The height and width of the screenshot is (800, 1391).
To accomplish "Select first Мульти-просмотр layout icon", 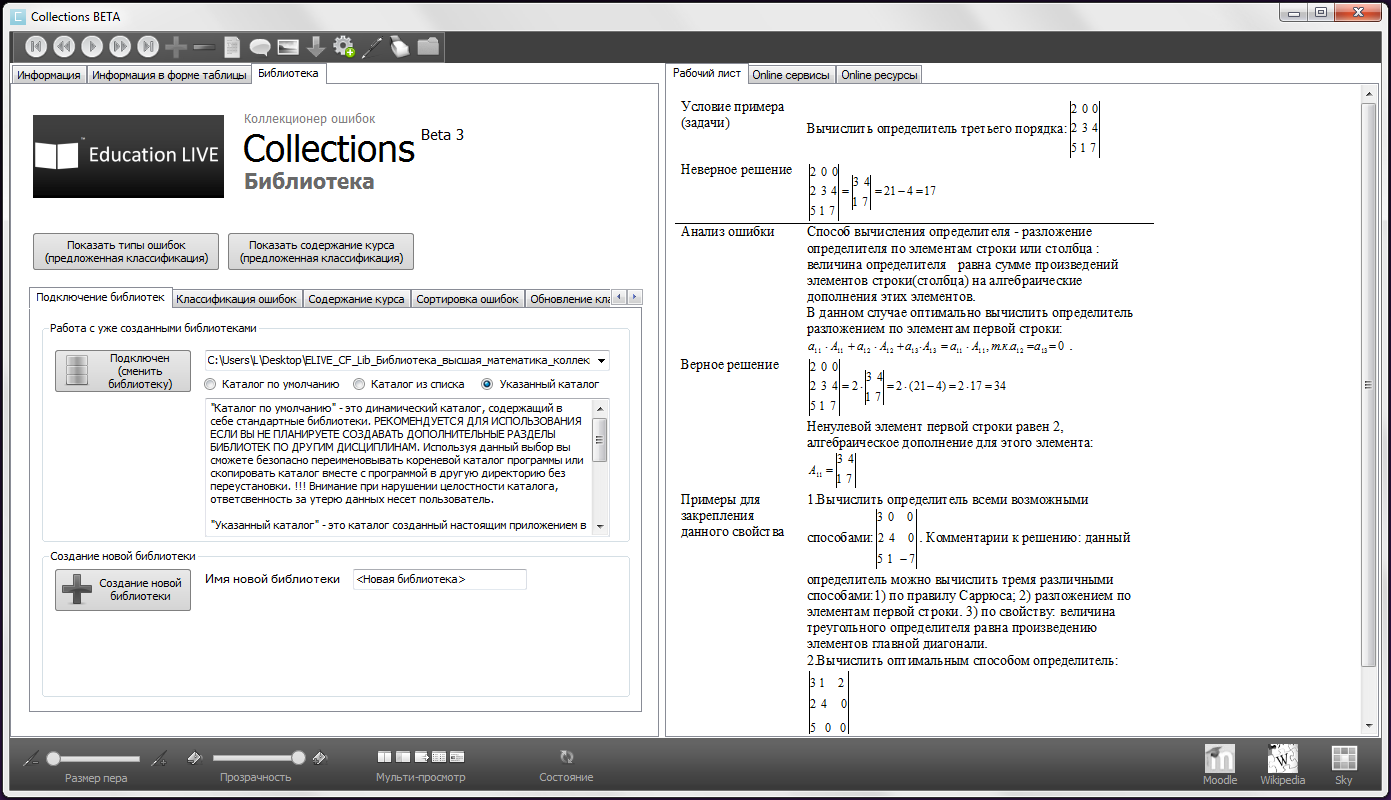I will pyautogui.click(x=385, y=757).
